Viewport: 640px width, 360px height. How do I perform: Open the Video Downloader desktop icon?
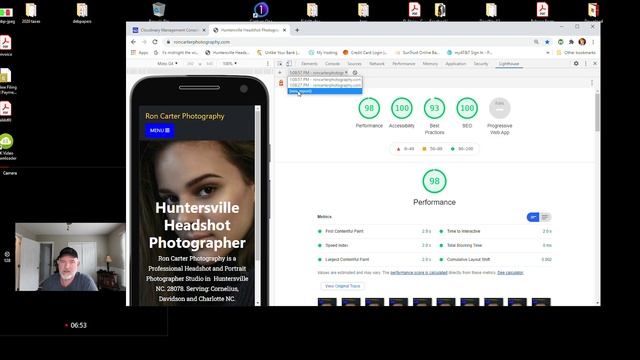(7, 147)
